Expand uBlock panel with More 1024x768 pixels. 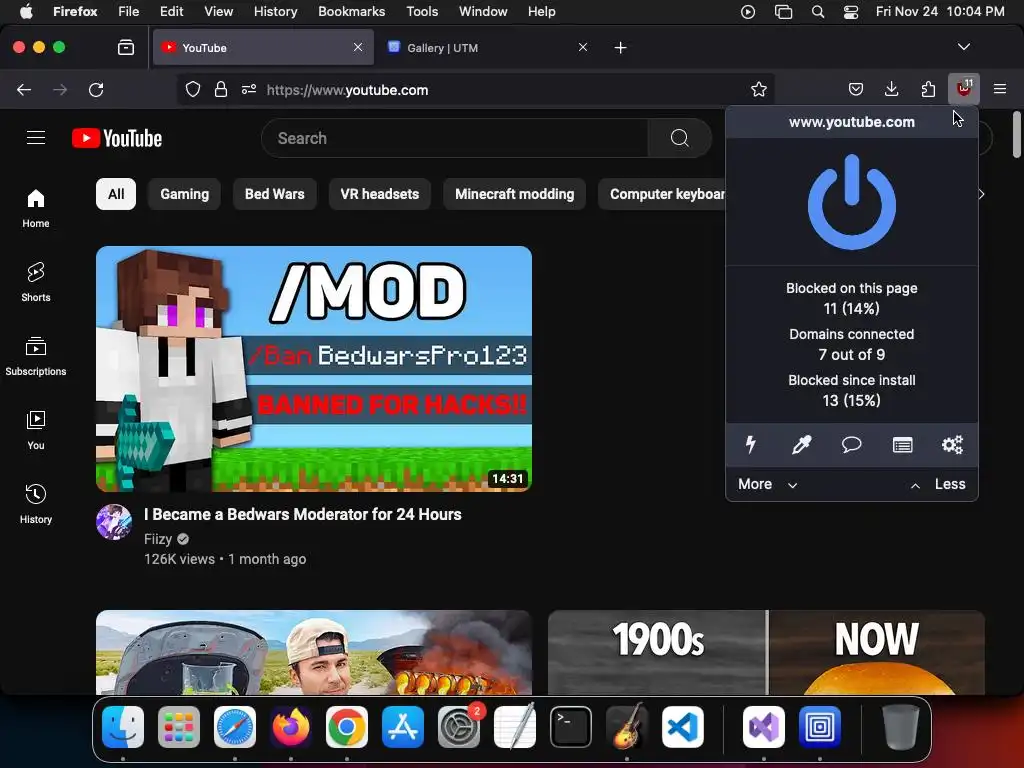point(768,484)
